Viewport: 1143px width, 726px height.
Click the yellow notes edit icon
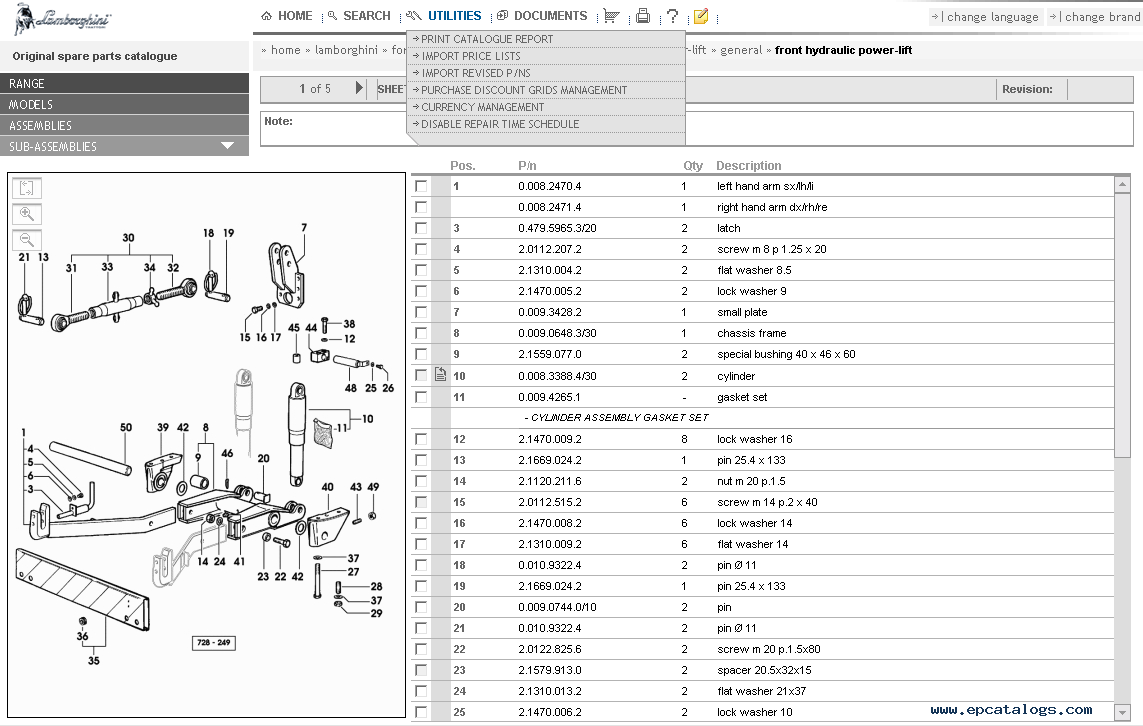point(700,16)
